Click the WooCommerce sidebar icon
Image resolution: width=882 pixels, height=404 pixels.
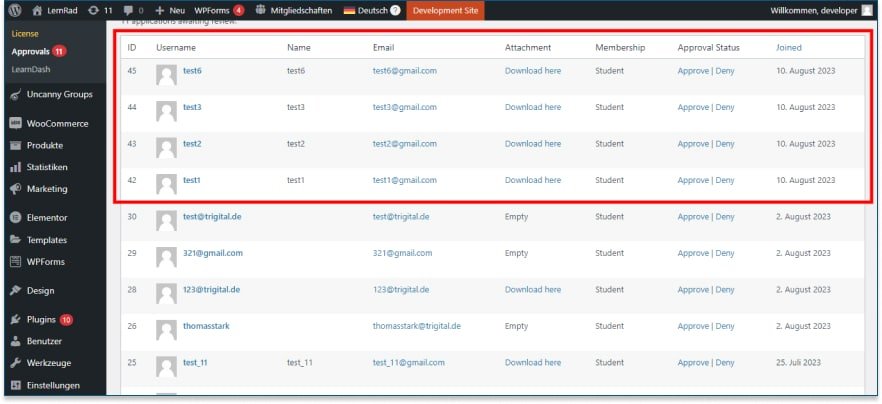[16, 124]
